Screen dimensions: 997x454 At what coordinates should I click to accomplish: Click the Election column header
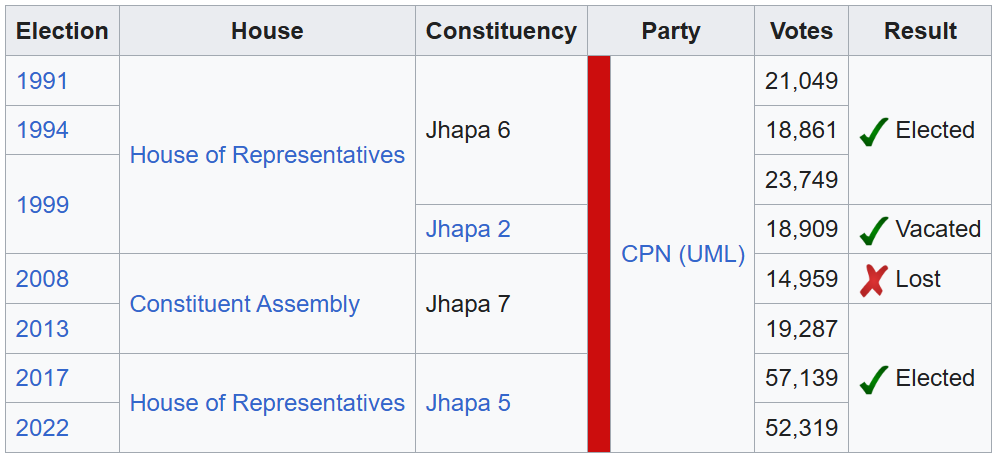point(62,31)
